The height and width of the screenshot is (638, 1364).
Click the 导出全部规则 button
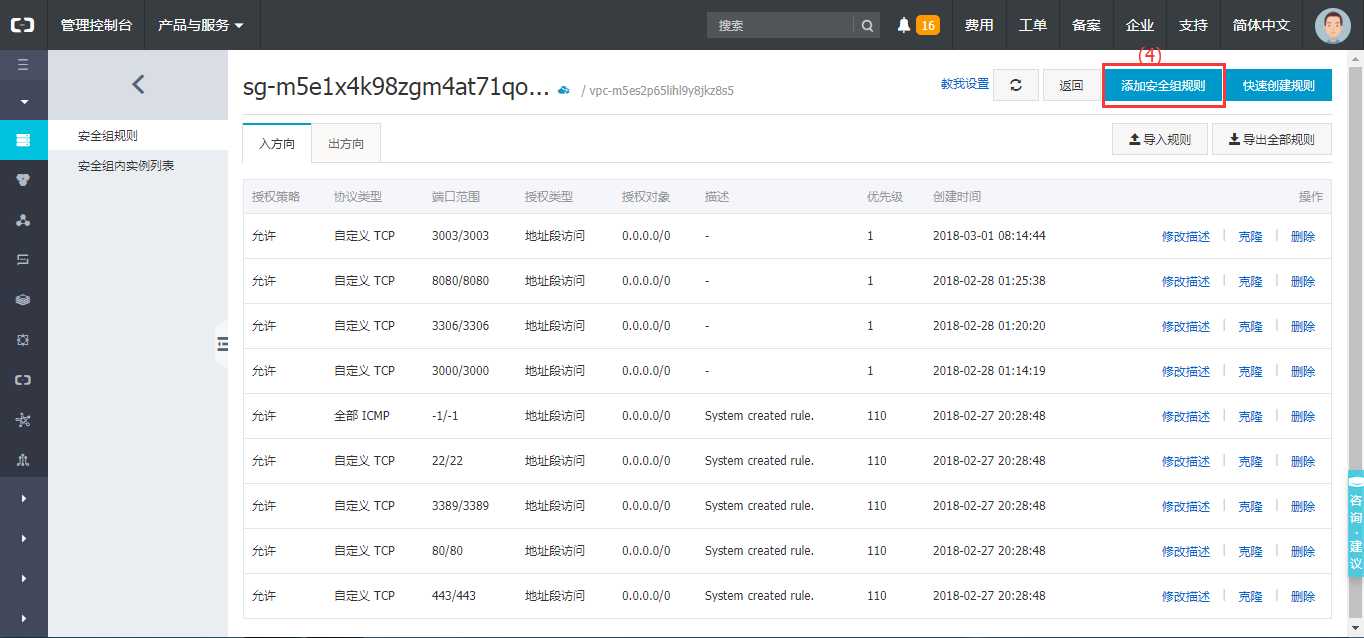point(1272,140)
